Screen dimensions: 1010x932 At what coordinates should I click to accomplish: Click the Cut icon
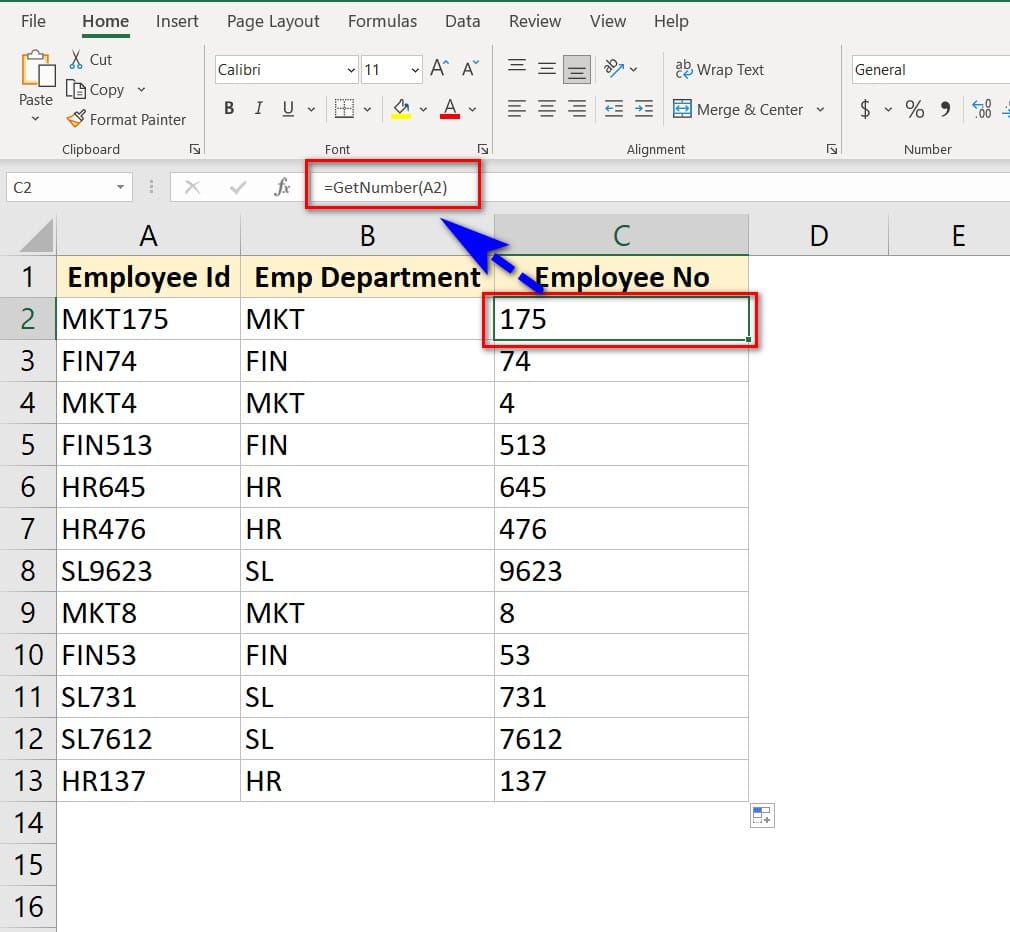tap(77, 59)
